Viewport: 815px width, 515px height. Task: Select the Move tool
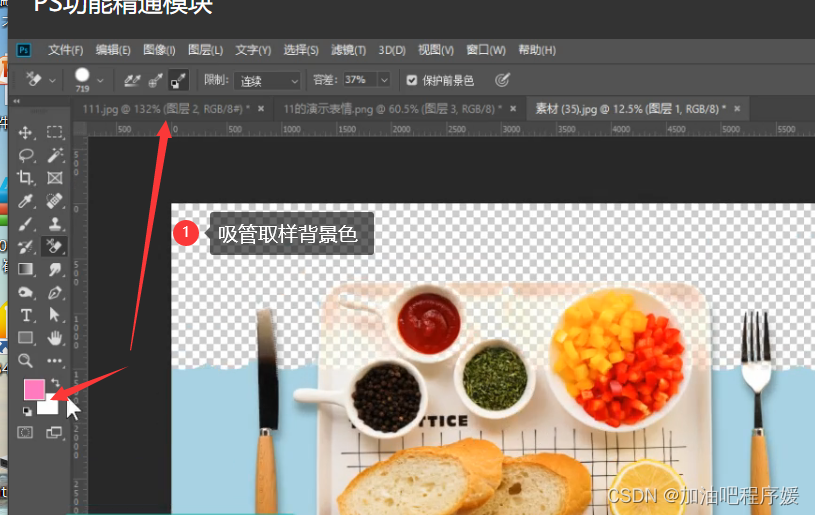coord(25,133)
